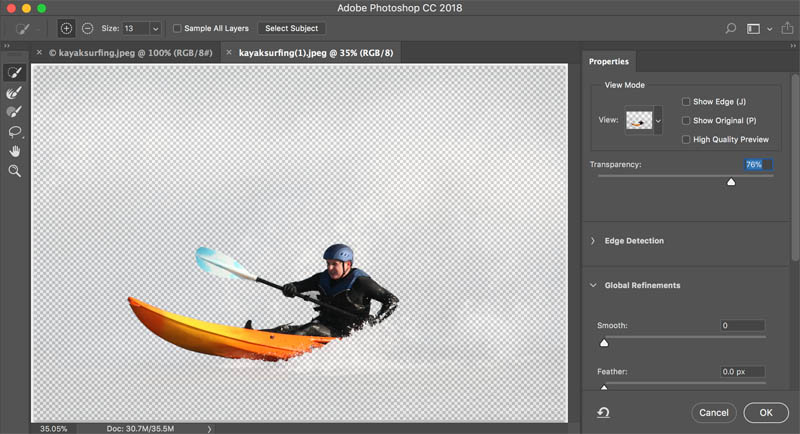Click the Smooth slider handle

coord(604,343)
